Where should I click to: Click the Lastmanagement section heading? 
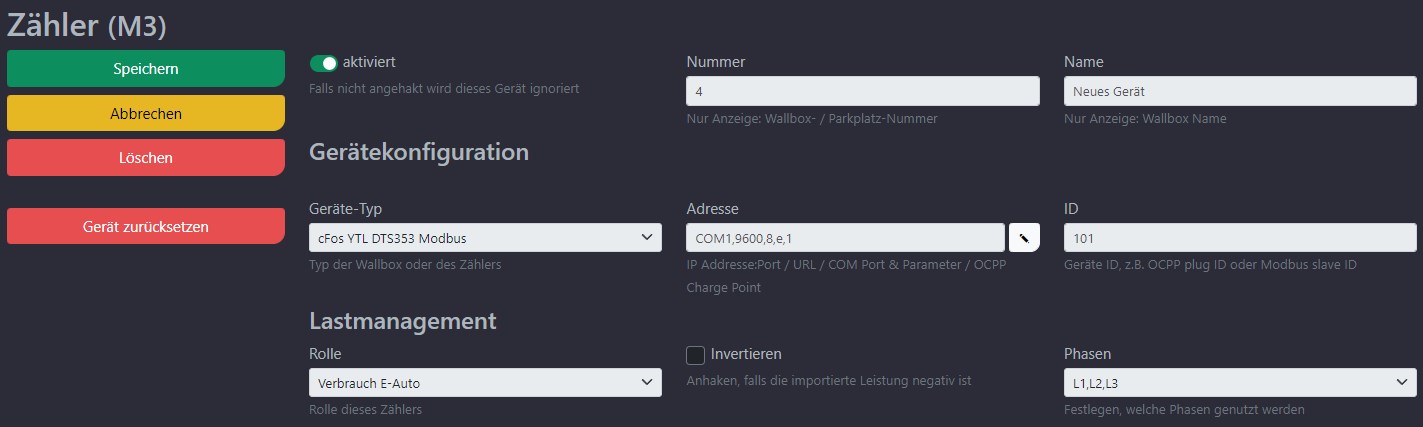point(403,321)
